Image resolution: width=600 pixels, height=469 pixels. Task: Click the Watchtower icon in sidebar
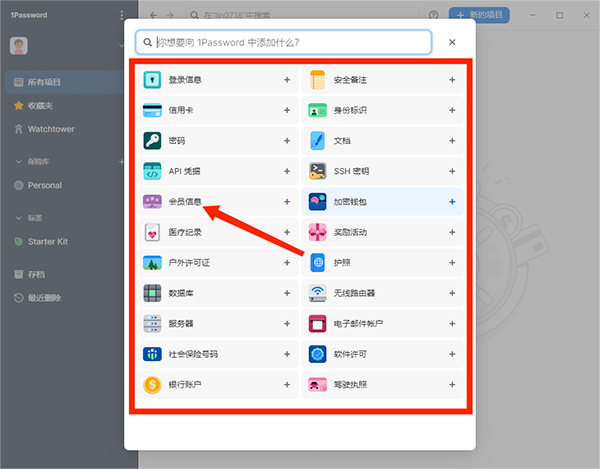tap(18, 129)
